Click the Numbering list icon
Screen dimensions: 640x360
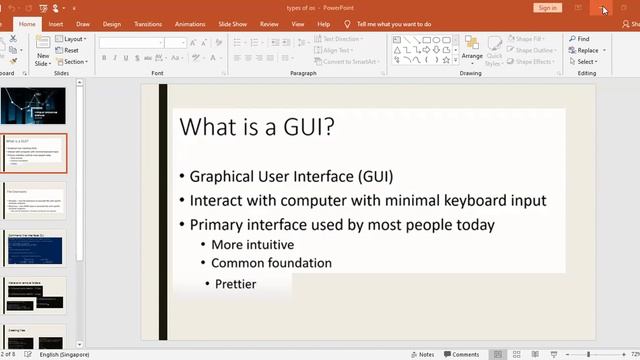pos(254,42)
